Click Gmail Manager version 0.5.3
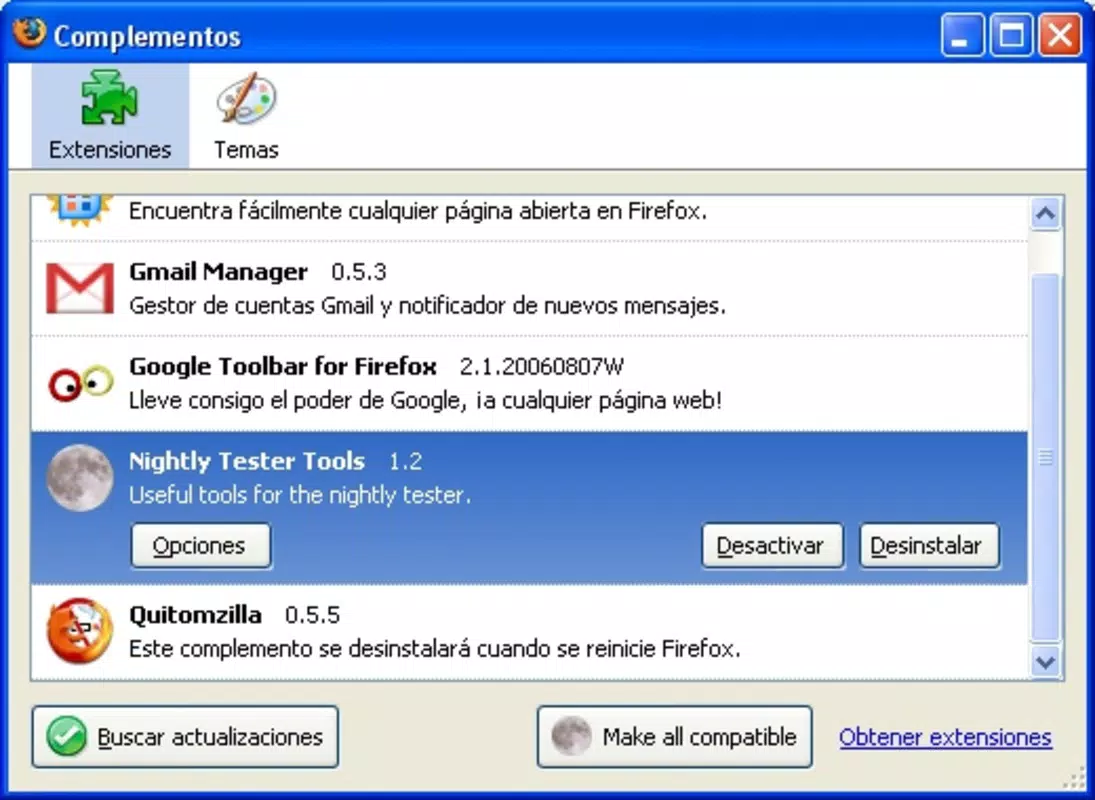 358,272
